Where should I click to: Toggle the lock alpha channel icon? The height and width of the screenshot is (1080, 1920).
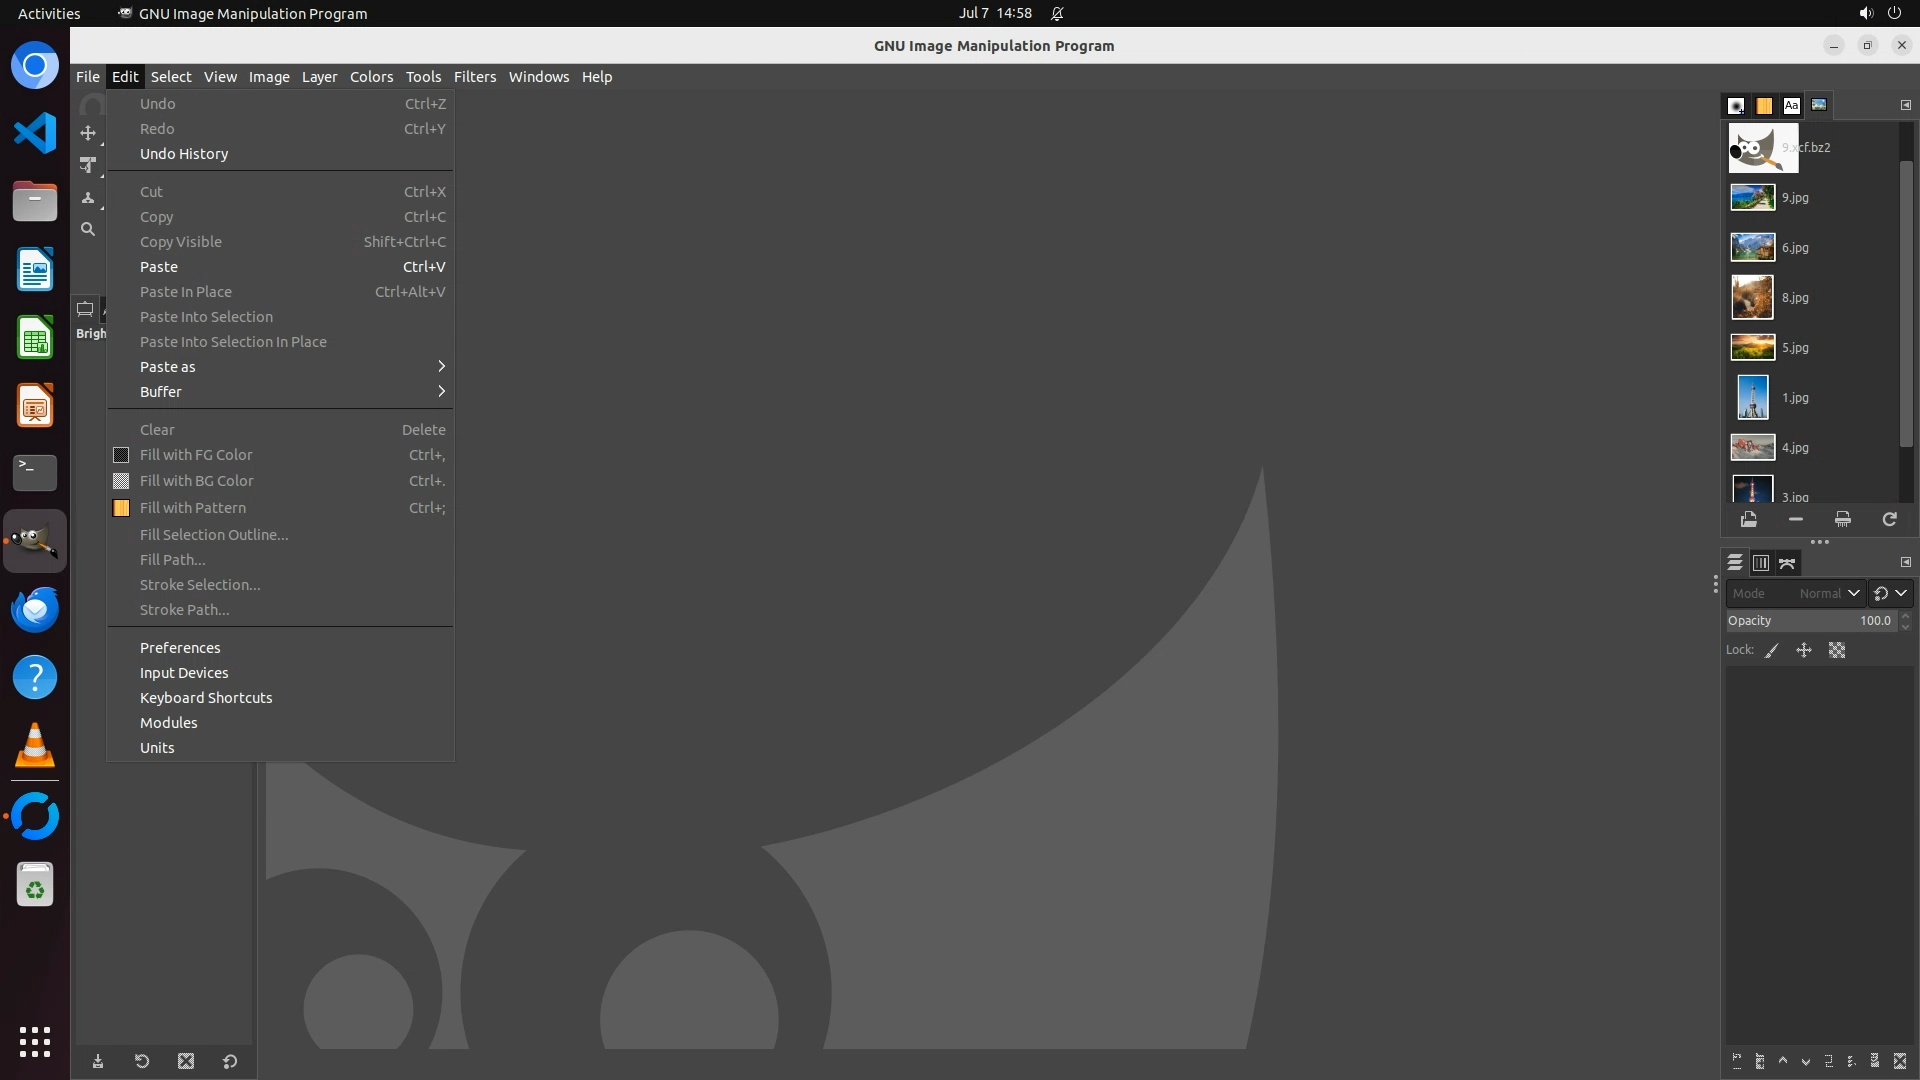point(1837,650)
